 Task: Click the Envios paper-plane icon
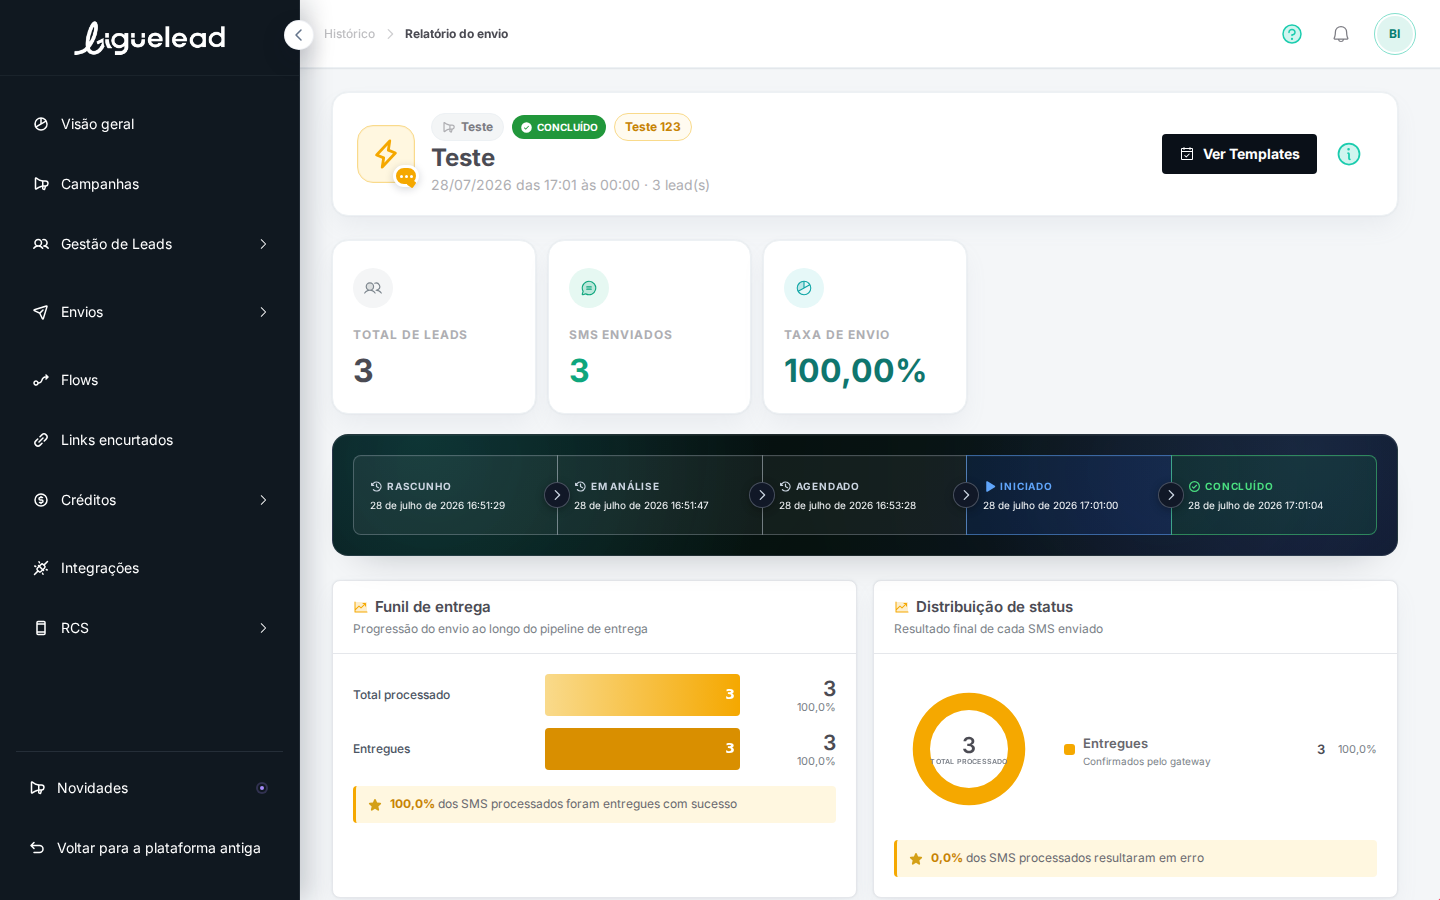pyautogui.click(x=41, y=312)
